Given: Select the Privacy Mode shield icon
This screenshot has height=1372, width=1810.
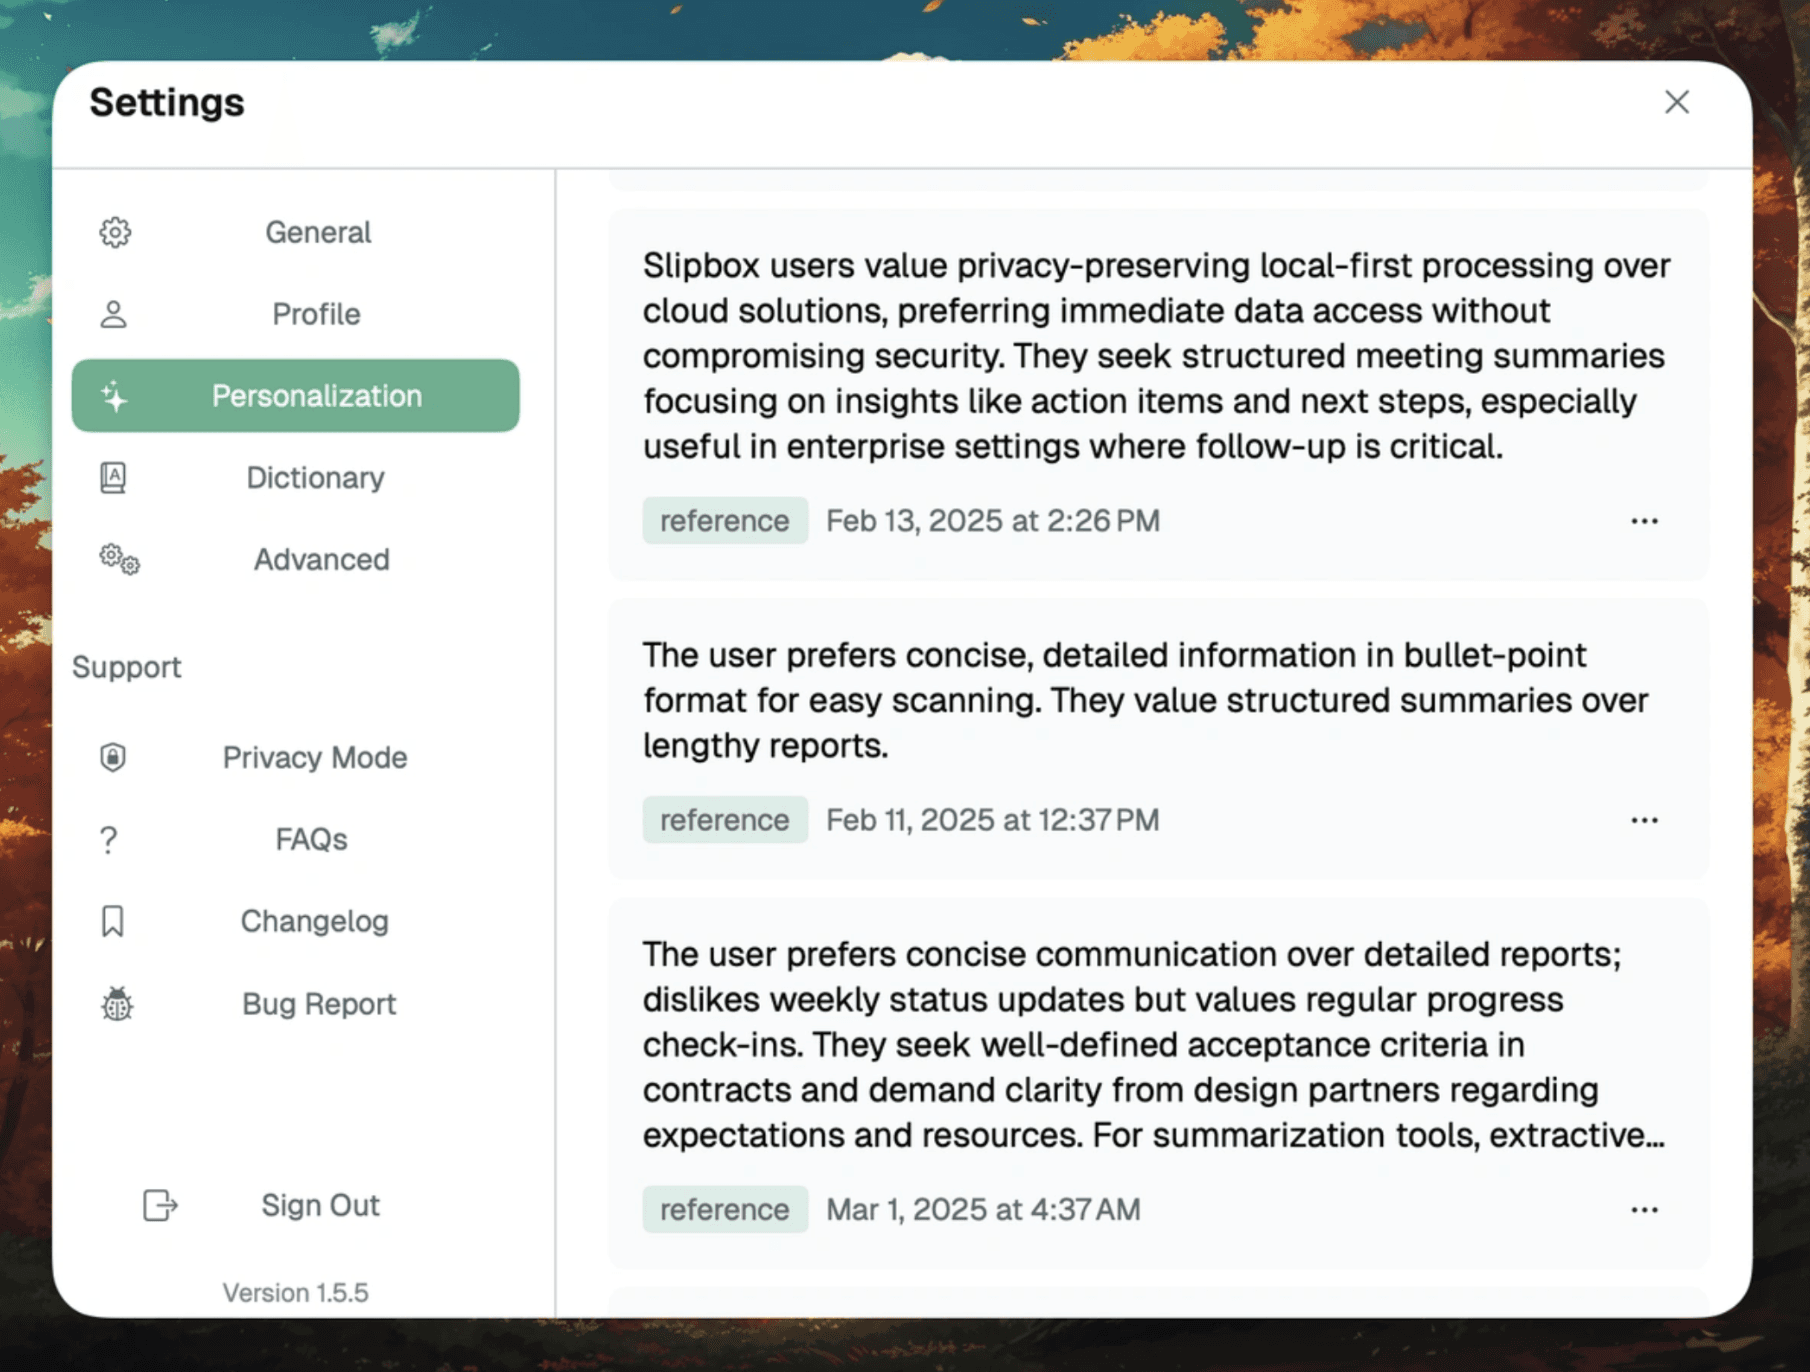Looking at the screenshot, I should [112, 757].
